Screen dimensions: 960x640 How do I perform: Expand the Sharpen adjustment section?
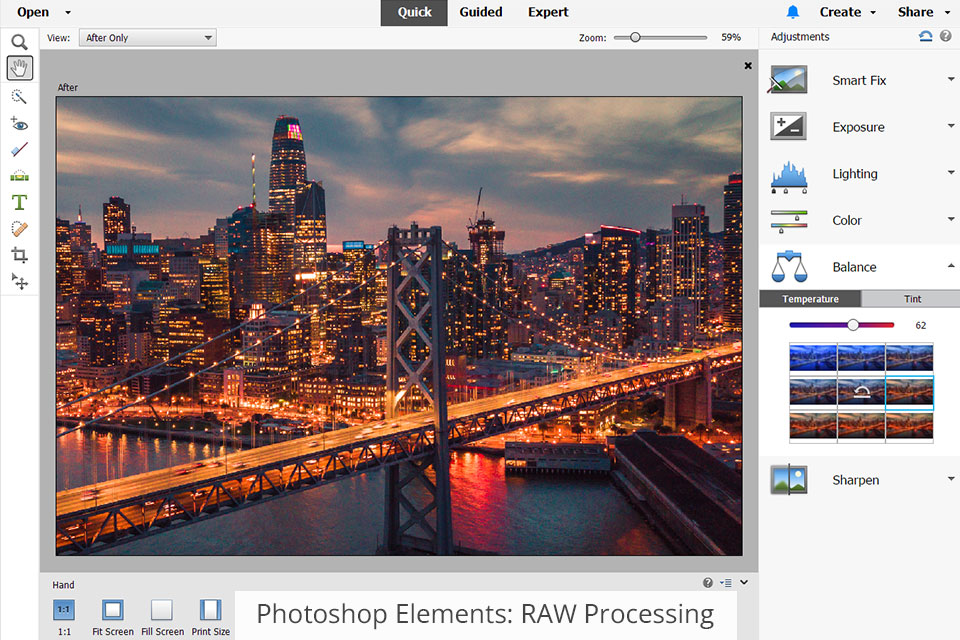(x=951, y=478)
